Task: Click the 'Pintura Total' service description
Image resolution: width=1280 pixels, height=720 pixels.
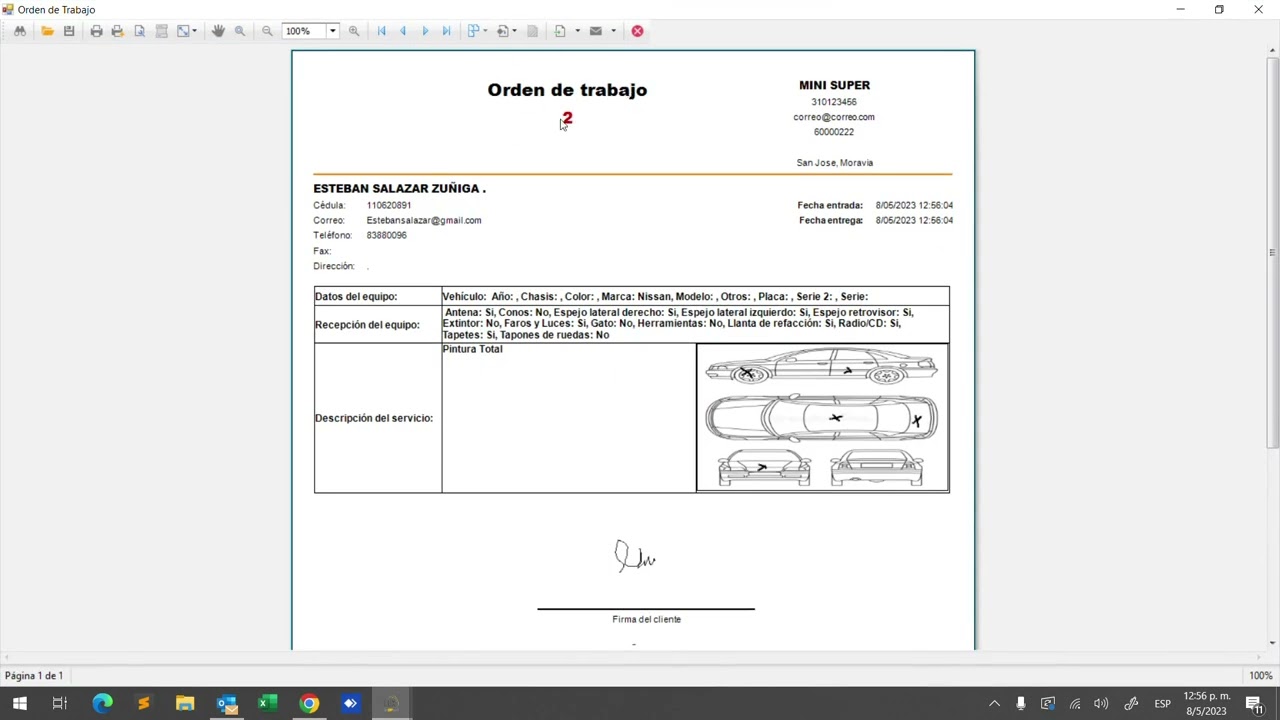Action: coord(472,349)
